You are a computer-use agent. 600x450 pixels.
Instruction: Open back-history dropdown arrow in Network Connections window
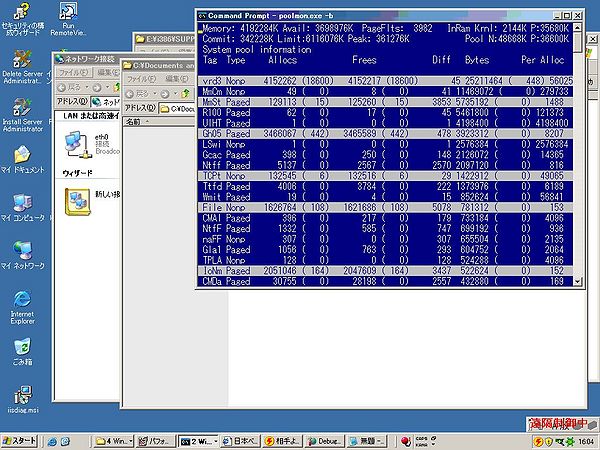click(87, 88)
